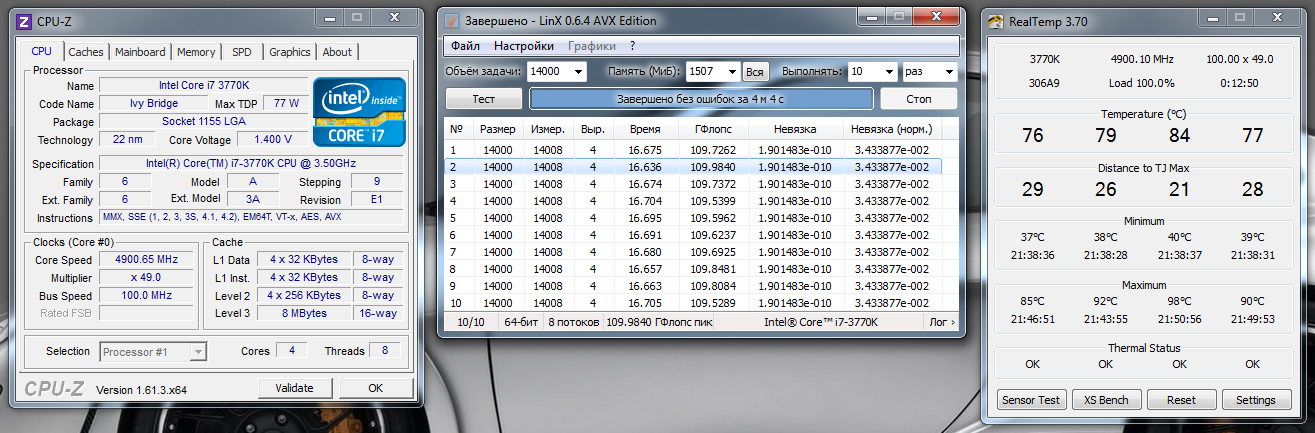Click the Core Speed value field
Screen dimensions: 1315x433
click(x=146, y=260)
